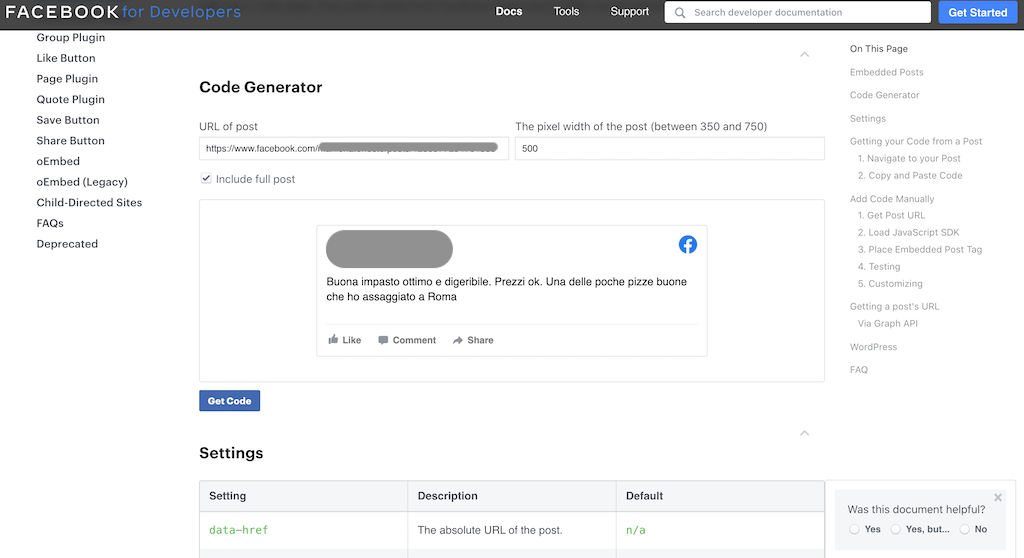The height and width of the screenshot is (558, 1024).
Task: Open Facebook for Developers home logo
Action: [123, 12]
